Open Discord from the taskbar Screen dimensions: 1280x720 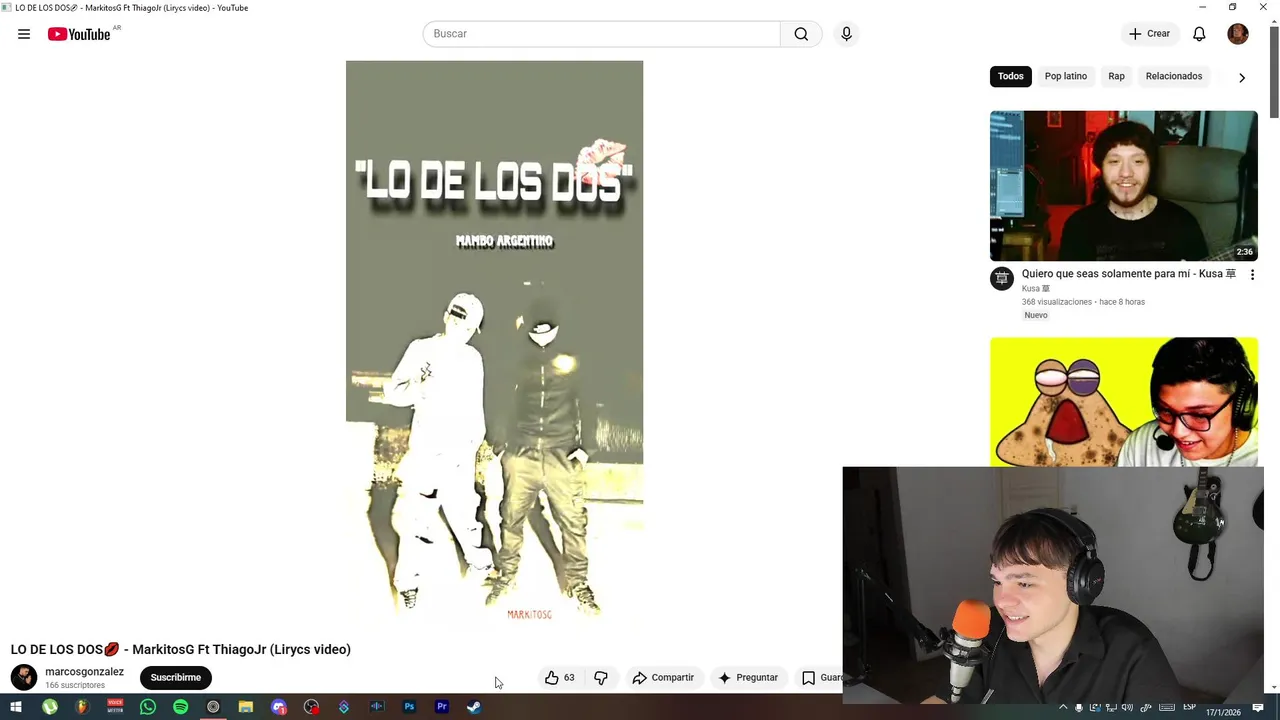[279, 707]
